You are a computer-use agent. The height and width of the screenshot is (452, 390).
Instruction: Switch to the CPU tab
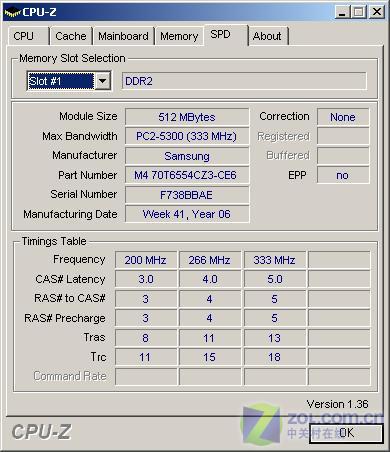point(28,36)
